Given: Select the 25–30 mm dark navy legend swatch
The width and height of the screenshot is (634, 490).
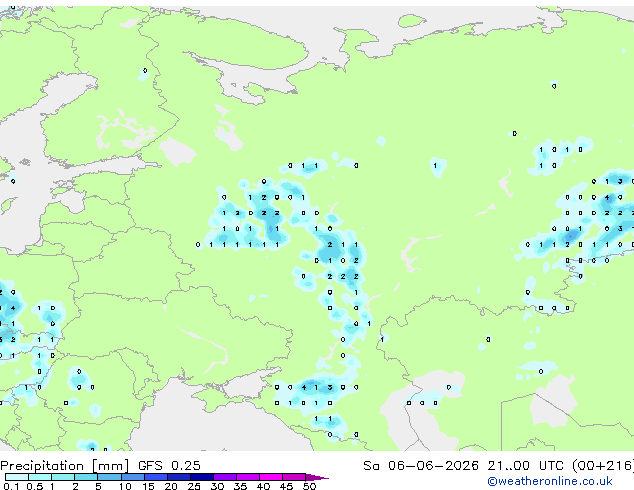Looking at the screenshot, I should click(x=202, y=477).
